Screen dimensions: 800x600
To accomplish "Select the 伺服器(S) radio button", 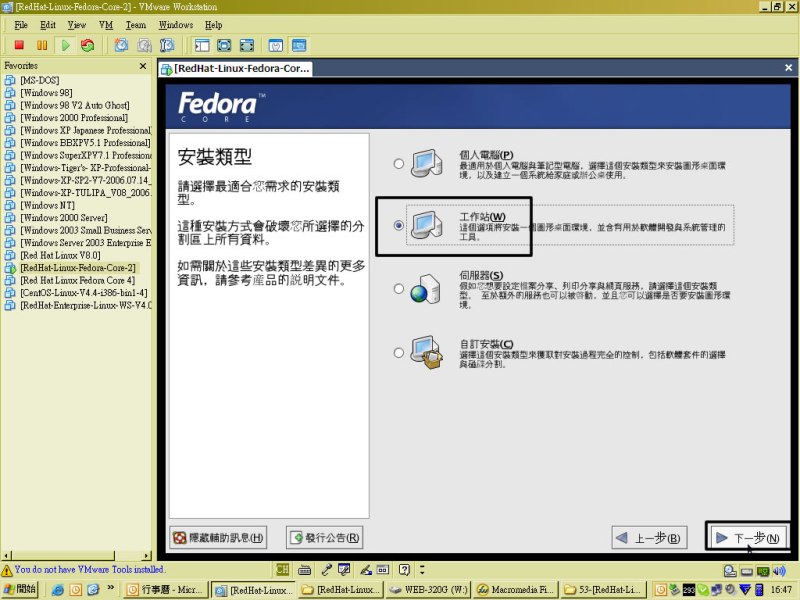I will pos(399,289).
